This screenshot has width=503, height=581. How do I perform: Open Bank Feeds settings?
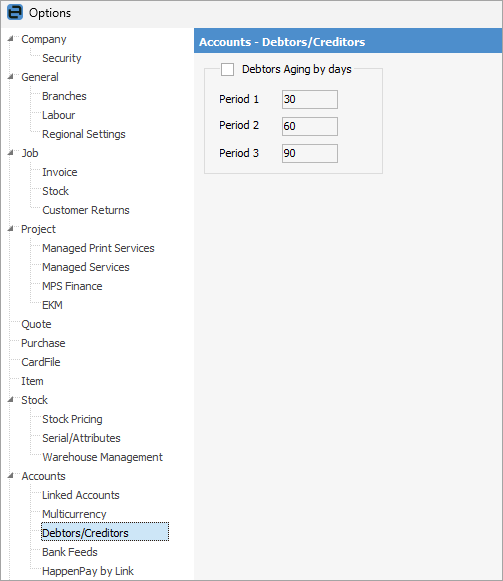coord(70,552)
